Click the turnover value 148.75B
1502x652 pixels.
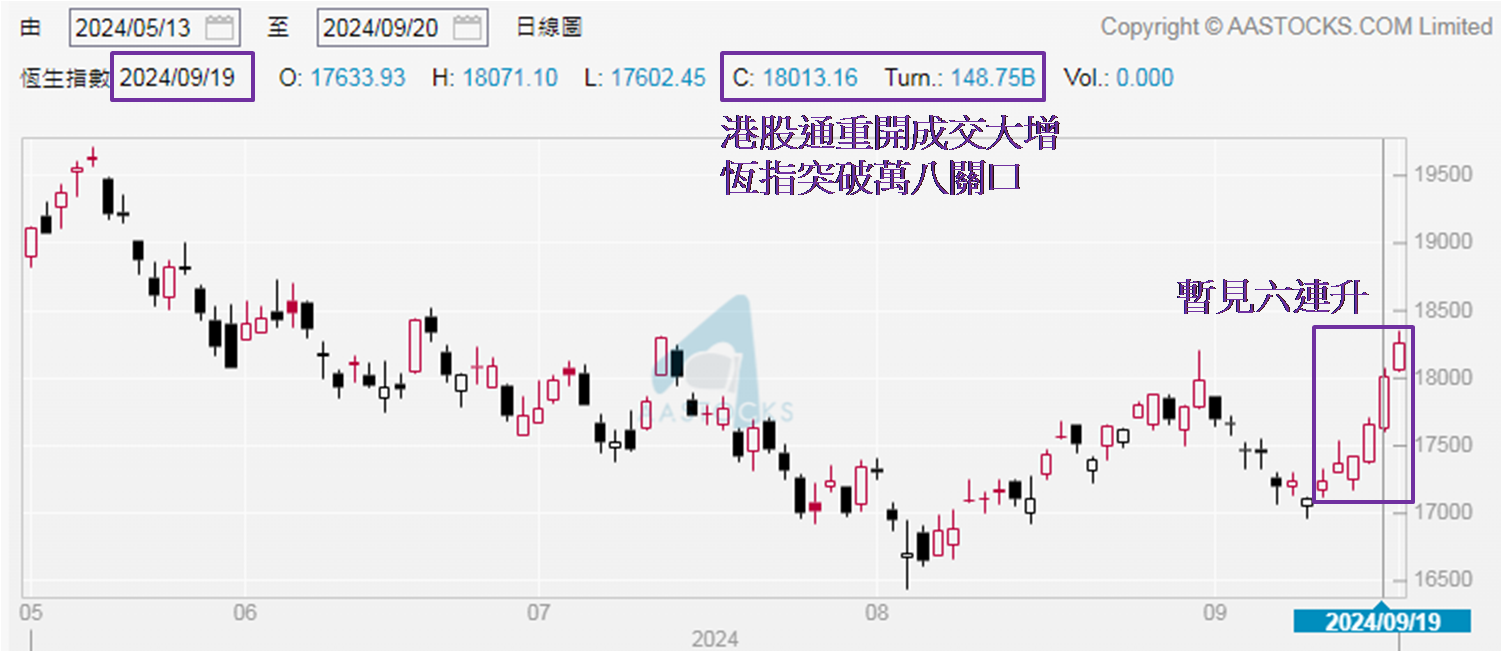992,78
